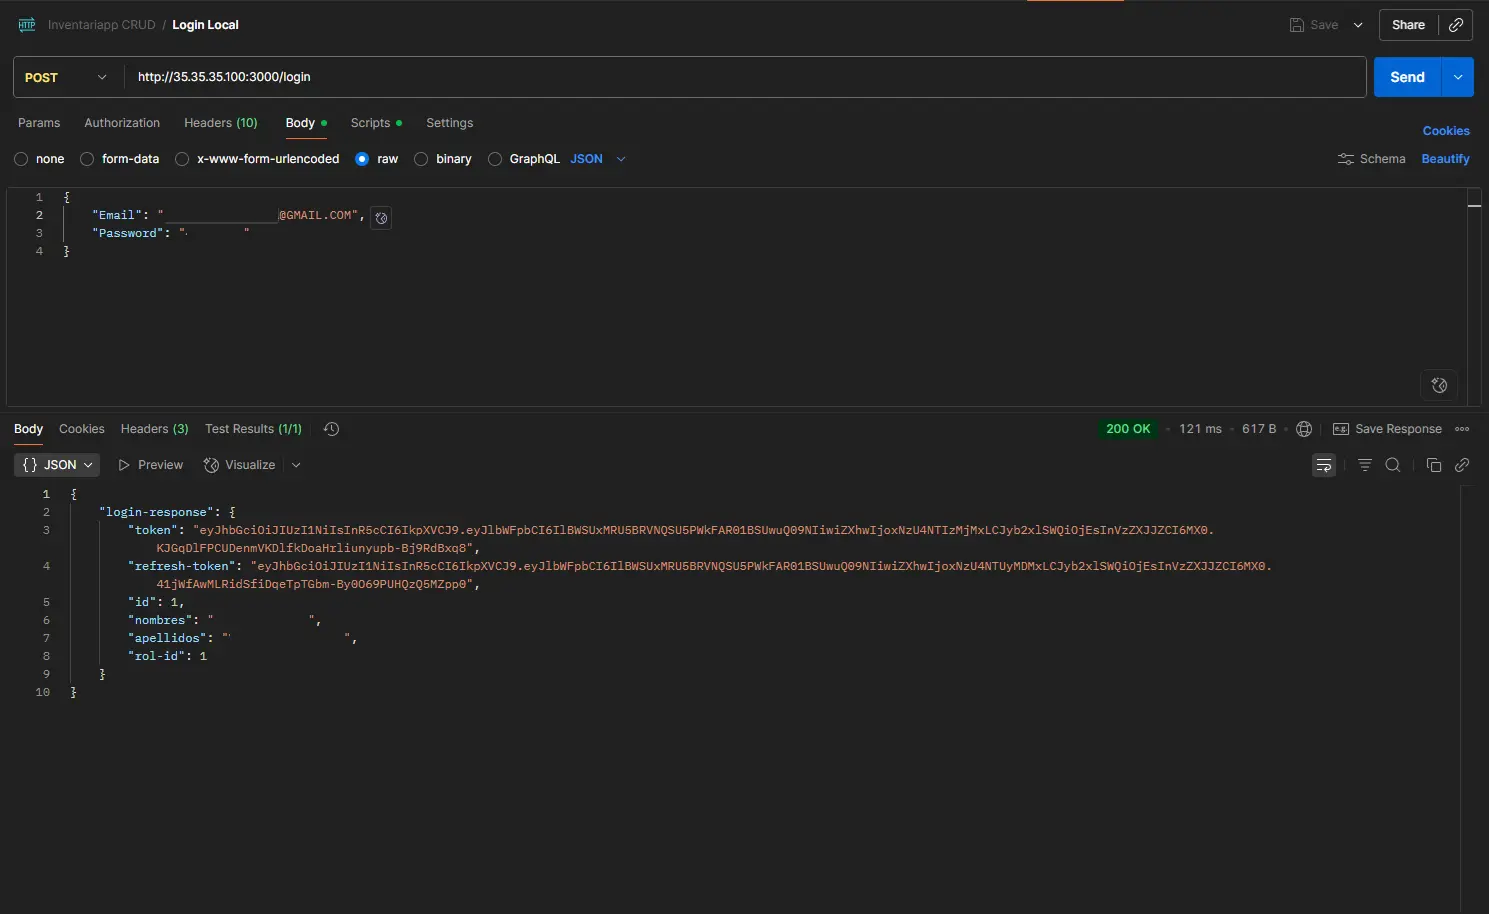Click inside the request URL field
Image resolution: width=1489 pixels, height=914 pixels.
point(700,77)
